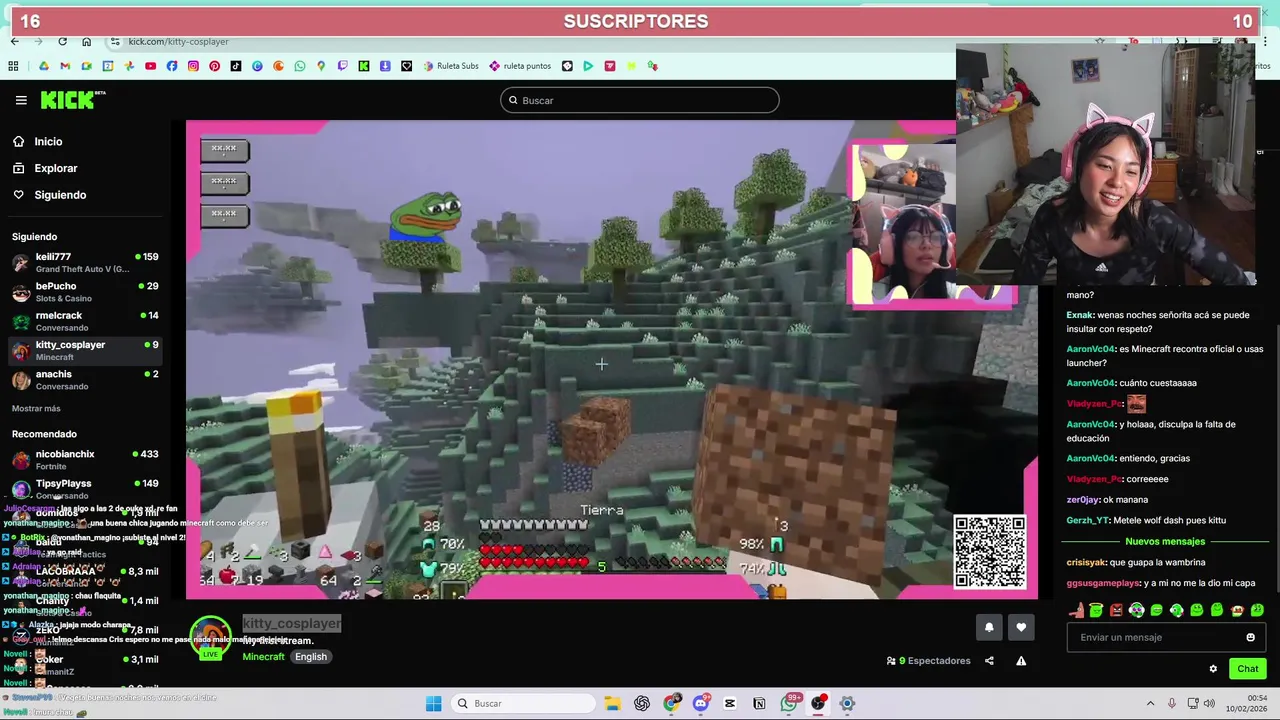Open anachis channel in sidebar
The height and width of the screenshot is (720, 1280).
pyautogui.click(x=85, y=380)
